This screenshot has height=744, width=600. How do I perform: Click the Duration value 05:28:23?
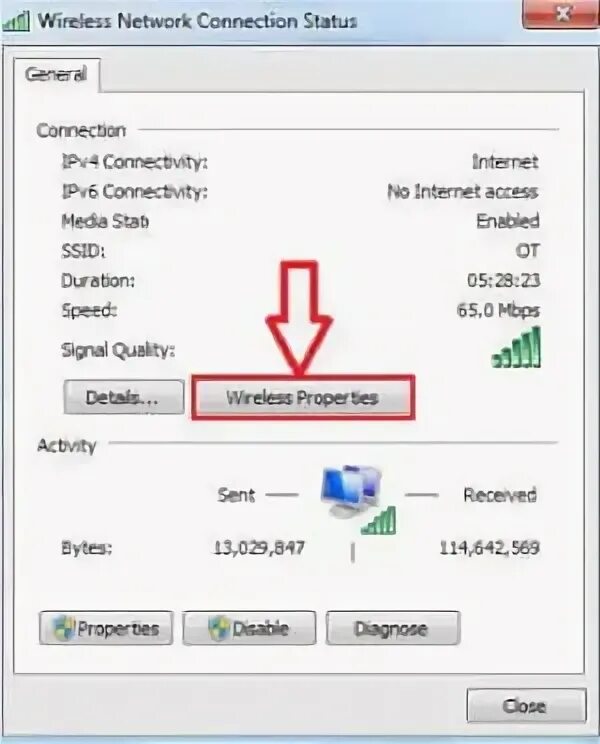pos(504,280)
